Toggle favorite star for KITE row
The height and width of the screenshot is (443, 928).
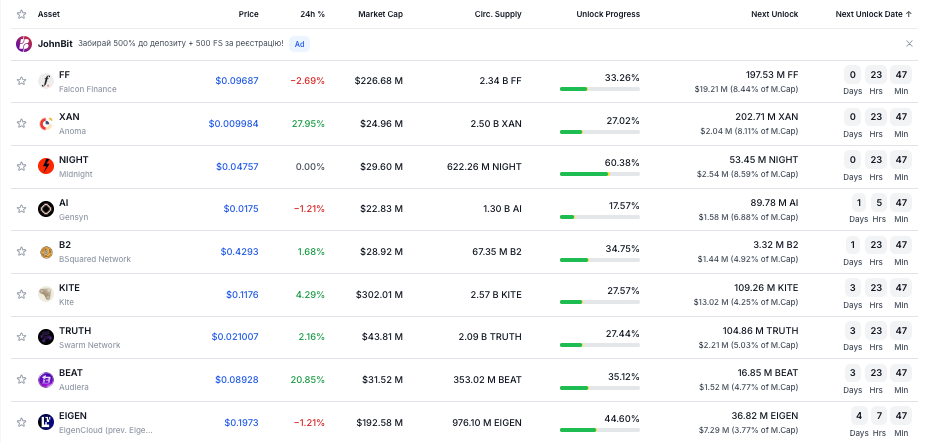(x=21, y=294)
